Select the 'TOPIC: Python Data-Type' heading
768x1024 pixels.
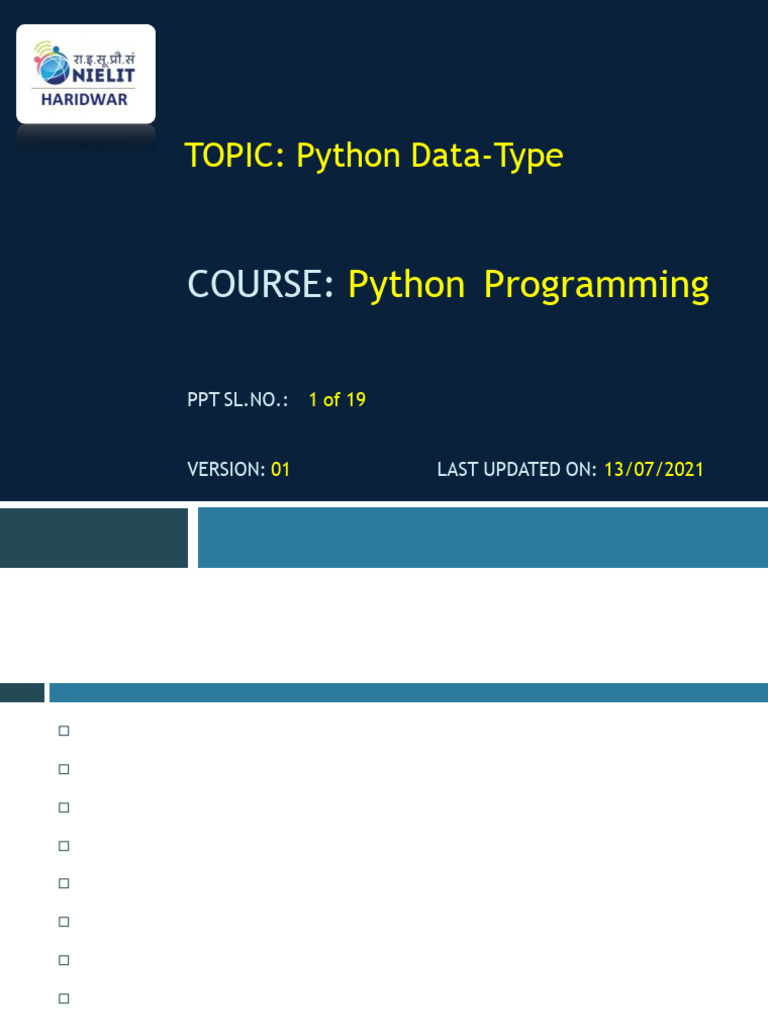pos(373,156)
